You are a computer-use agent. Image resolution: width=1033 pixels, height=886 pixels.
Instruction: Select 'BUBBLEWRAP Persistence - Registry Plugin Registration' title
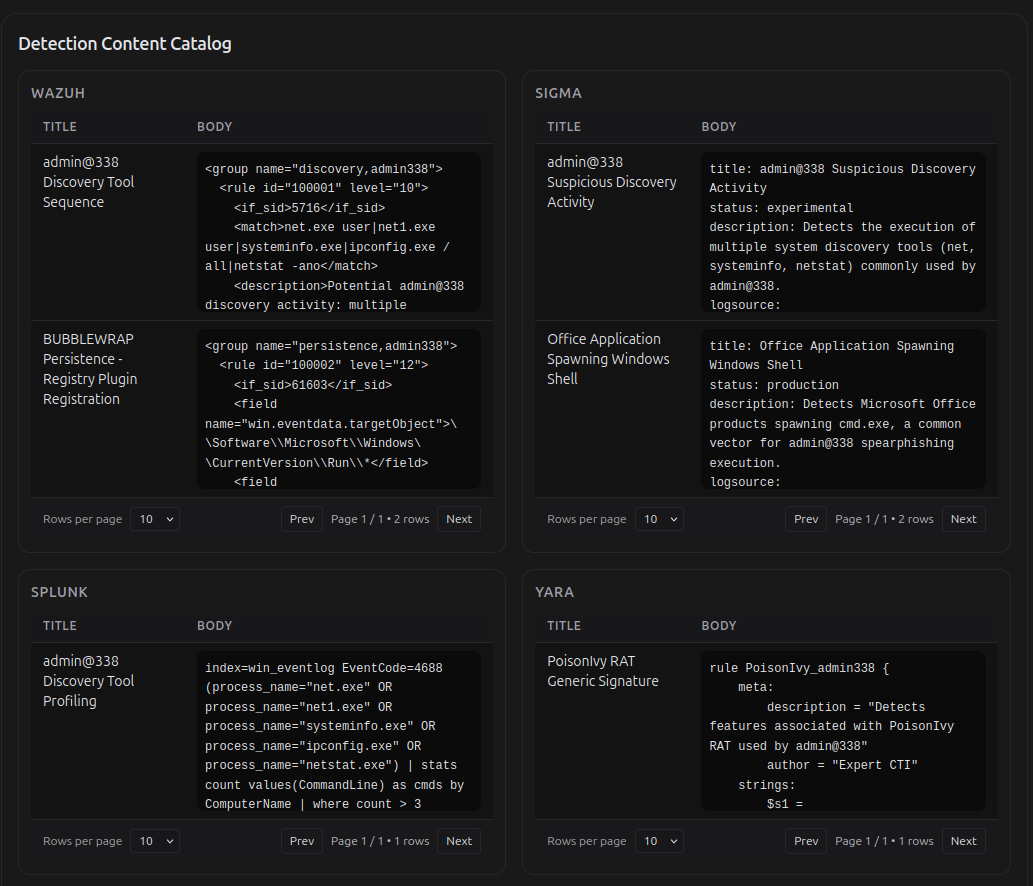point(90,369)
